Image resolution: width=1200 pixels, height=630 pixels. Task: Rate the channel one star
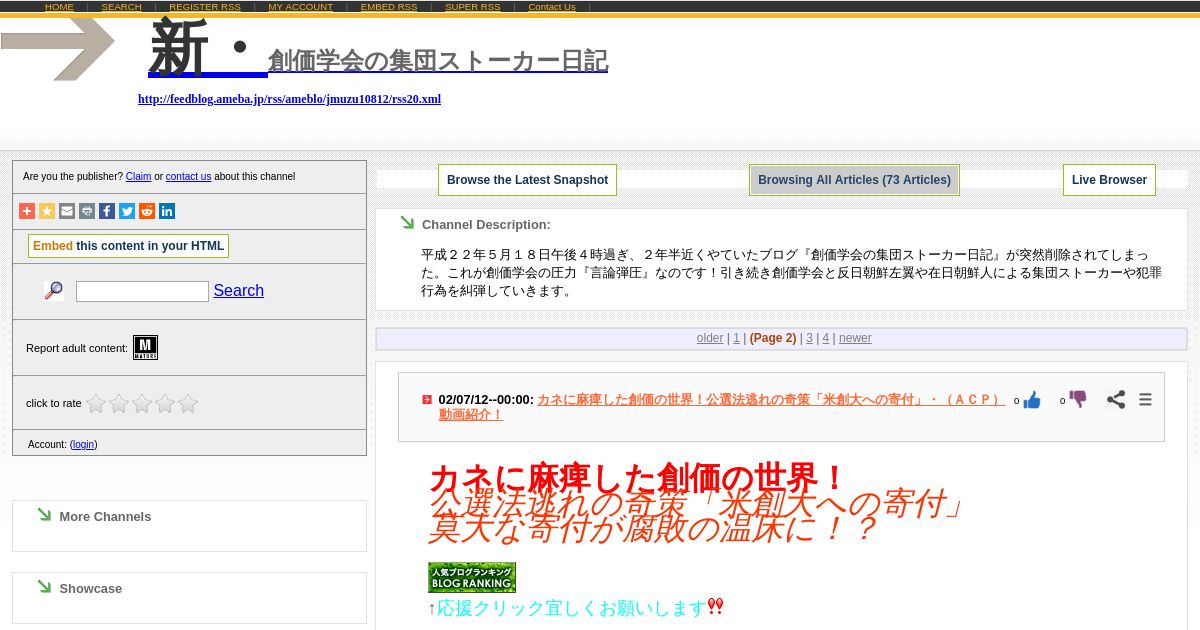point(96,403)
